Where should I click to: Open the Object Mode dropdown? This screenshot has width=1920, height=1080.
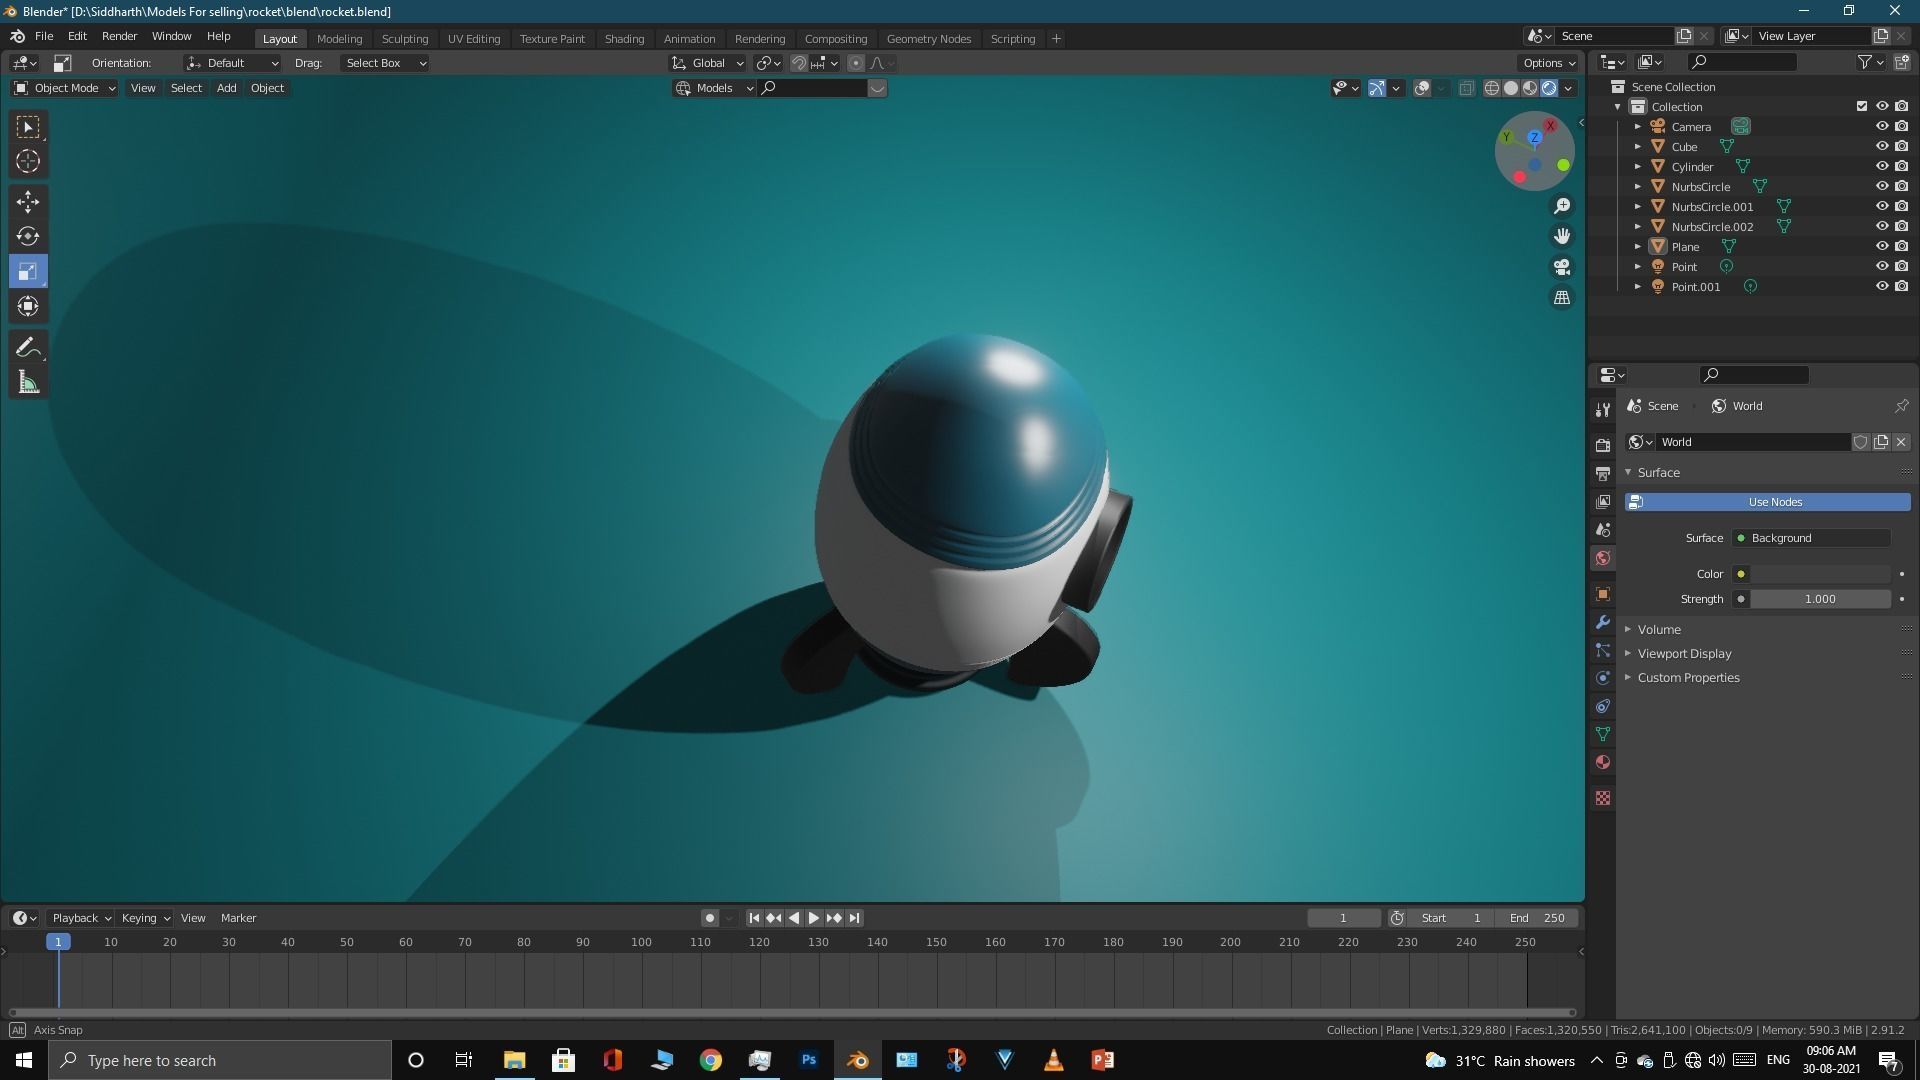coord(65,88)
